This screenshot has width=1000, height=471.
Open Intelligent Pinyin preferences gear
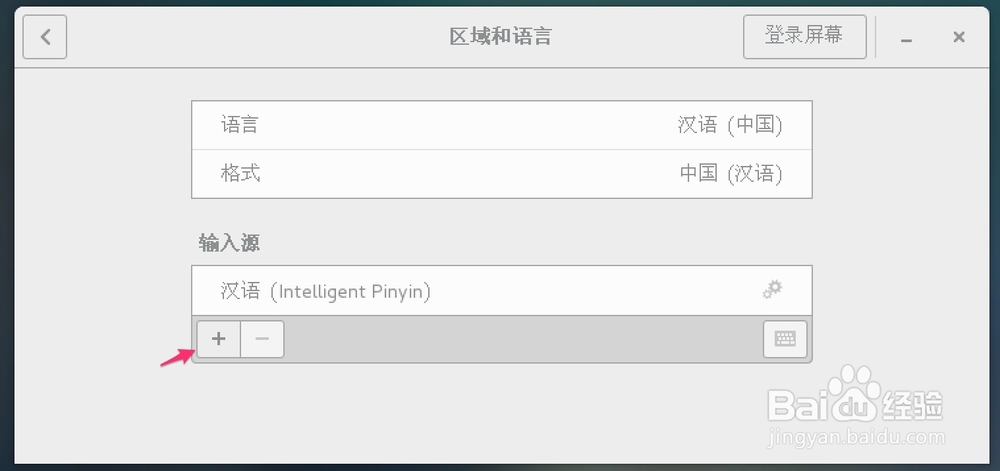pos(772,290)
